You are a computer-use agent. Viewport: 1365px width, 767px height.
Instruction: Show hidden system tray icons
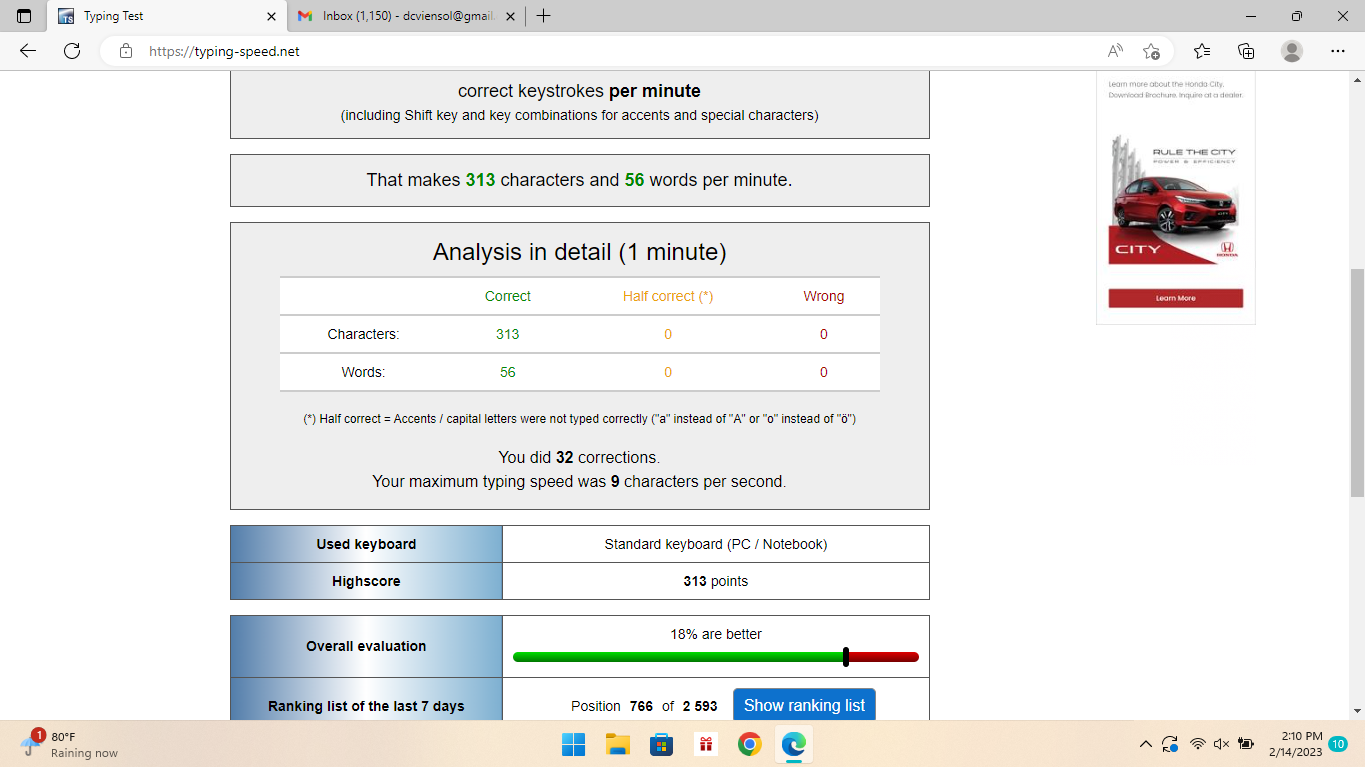[x=1145, y=744]
